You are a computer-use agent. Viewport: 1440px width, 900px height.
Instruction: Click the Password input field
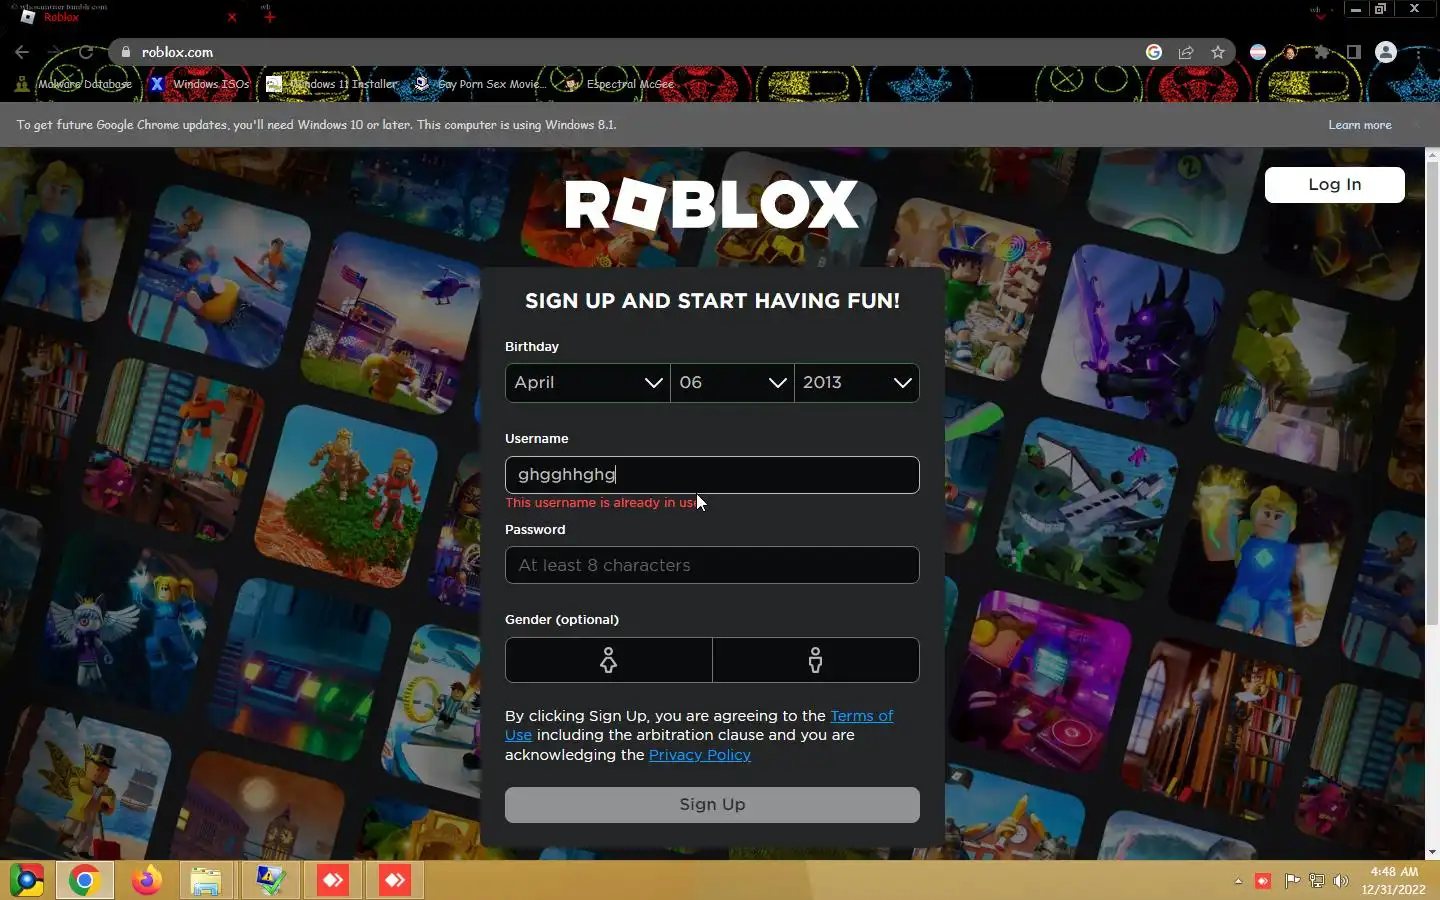coord(712,565)
